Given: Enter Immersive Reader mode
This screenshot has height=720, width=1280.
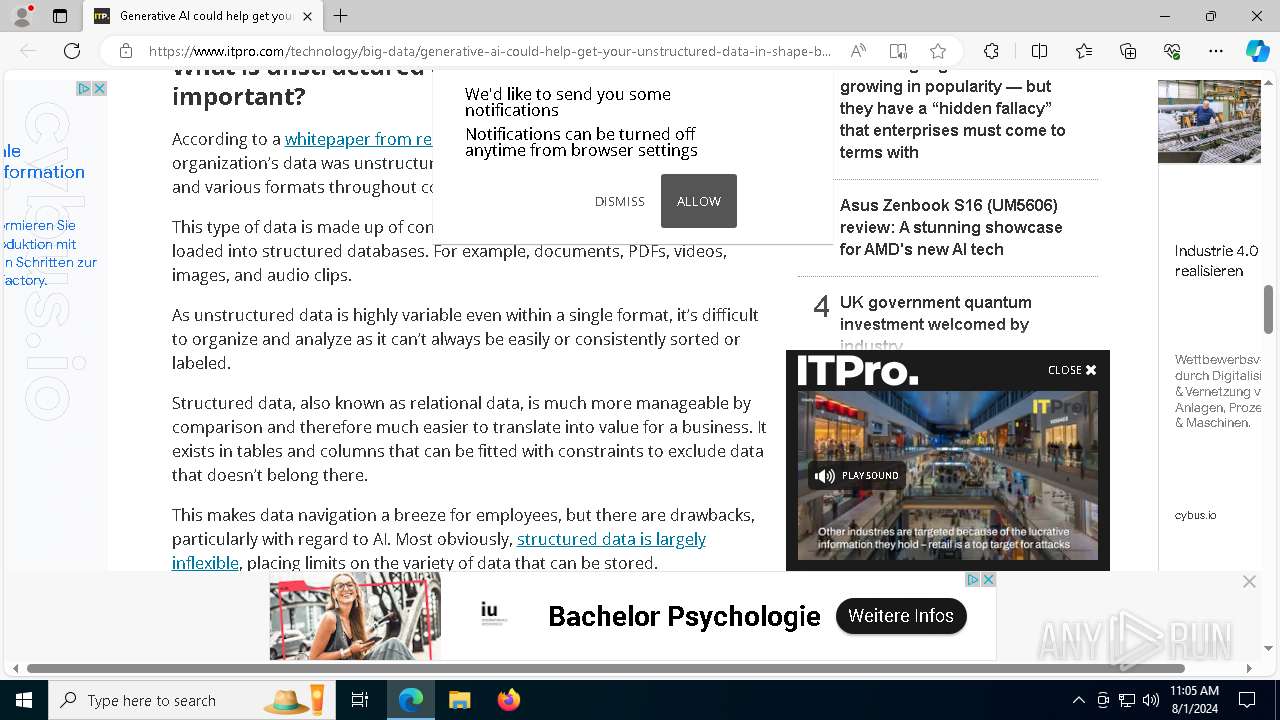Looking at the screenshot, I should [x=898, y=51].
